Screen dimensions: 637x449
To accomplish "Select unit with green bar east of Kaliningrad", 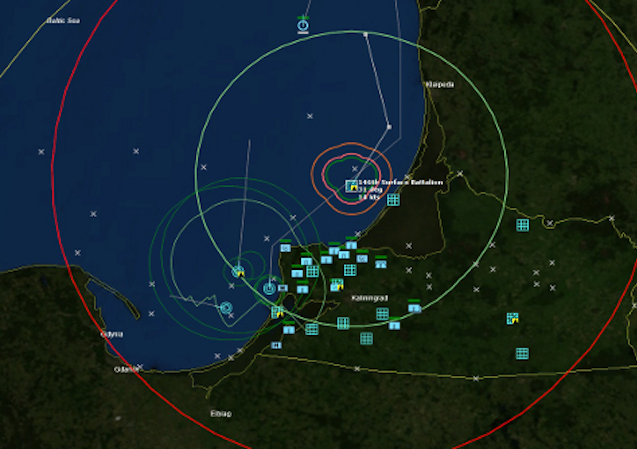I will [414, 307].
